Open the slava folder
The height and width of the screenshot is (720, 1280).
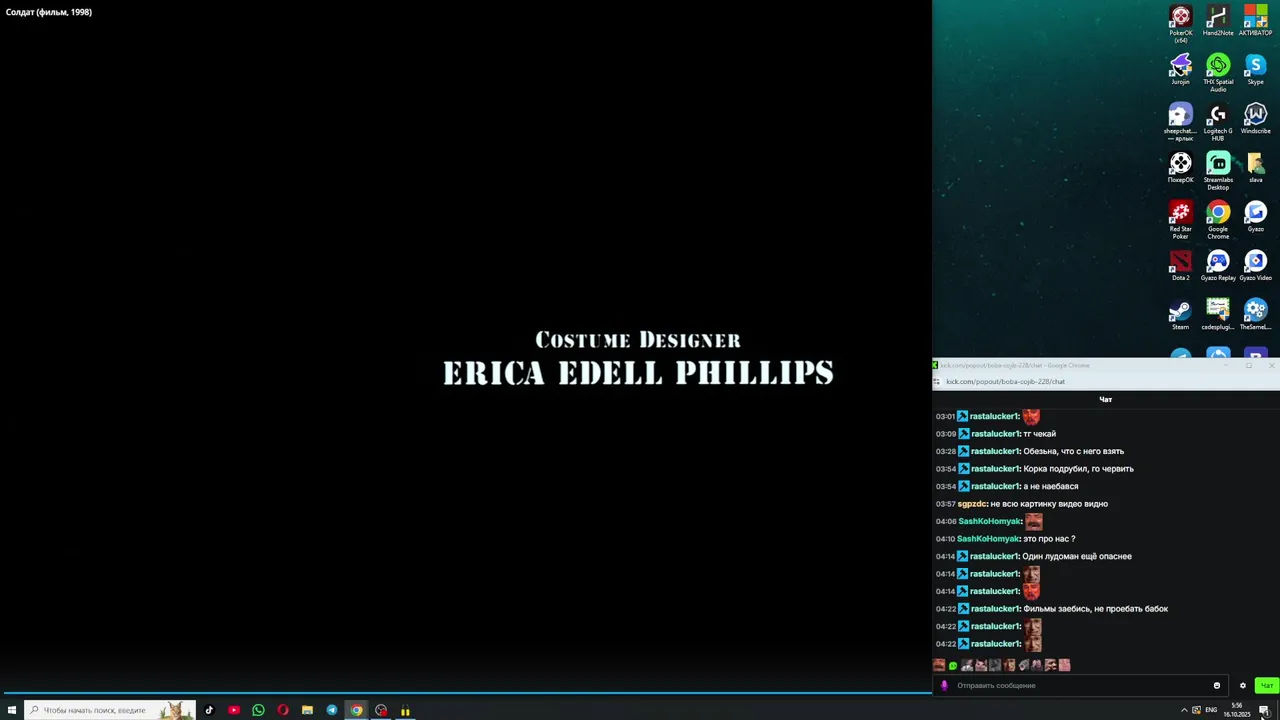click(1255, 168)
